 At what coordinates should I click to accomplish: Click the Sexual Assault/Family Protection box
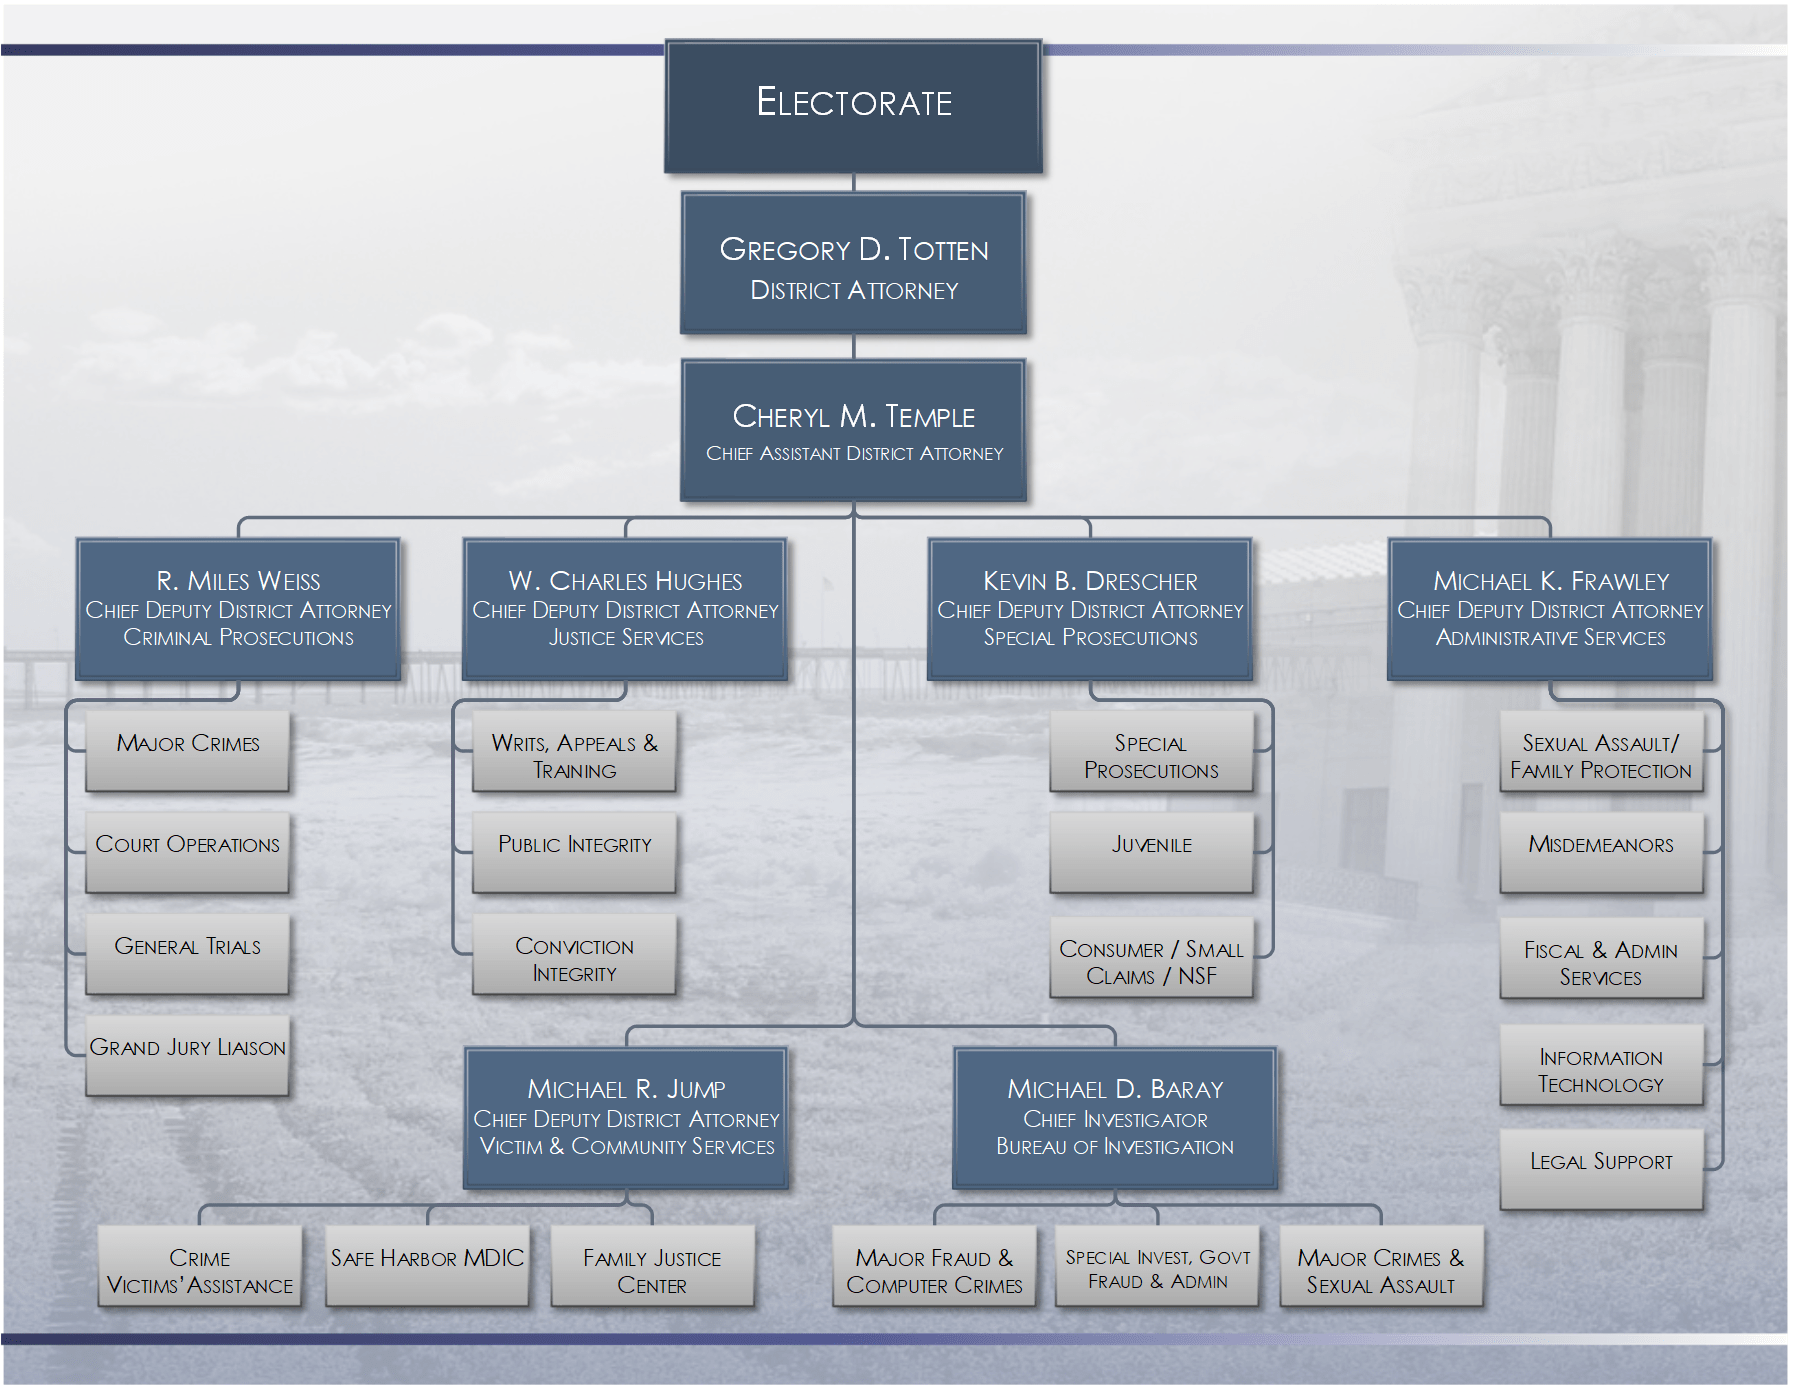coord(1601,752)
